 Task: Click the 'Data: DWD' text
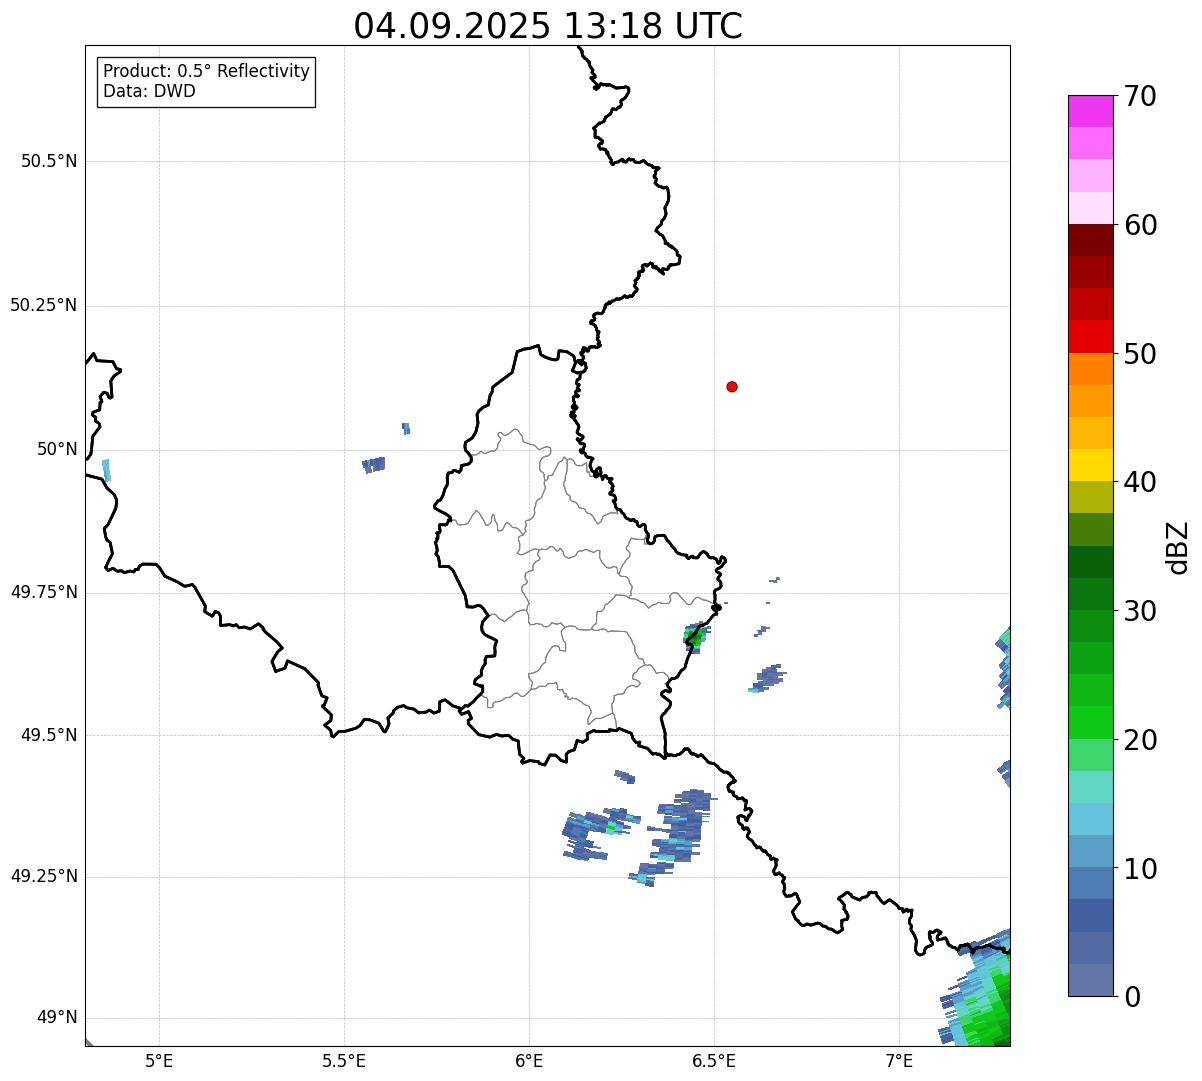click(x=149, y=91)
